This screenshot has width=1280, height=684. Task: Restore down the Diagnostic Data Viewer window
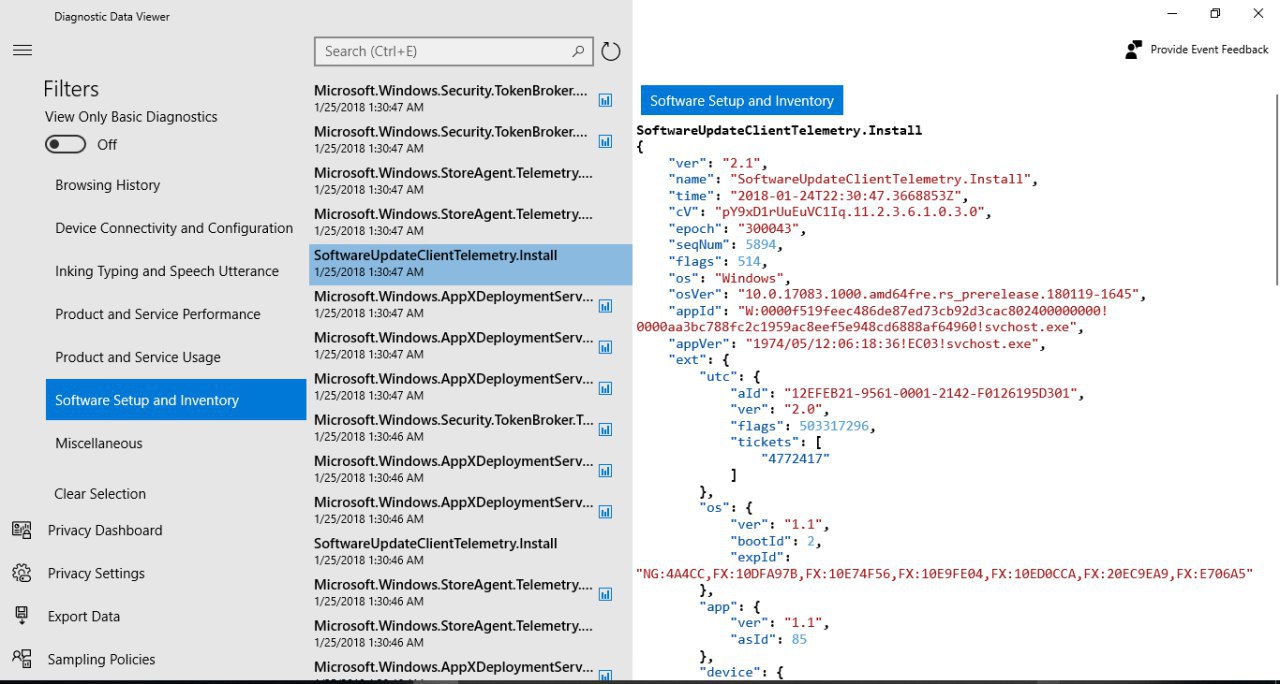[1215, 13]
